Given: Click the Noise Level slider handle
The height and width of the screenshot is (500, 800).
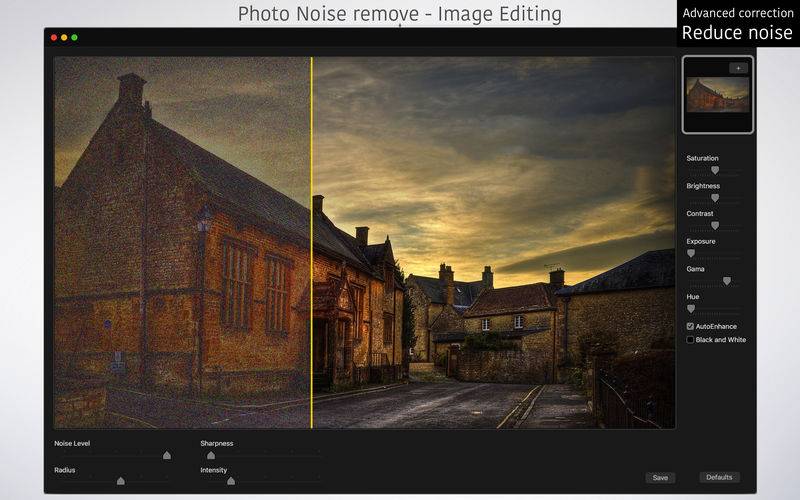Looking at the screenshot, I should coord(167,455).
